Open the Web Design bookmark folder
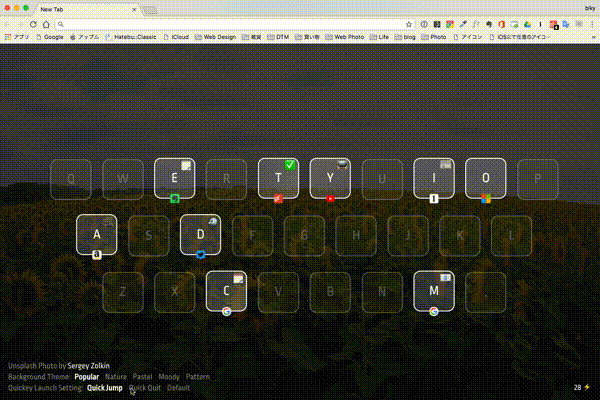The height and width of the screenshot is (400, 600). click(x=217, y=36)
